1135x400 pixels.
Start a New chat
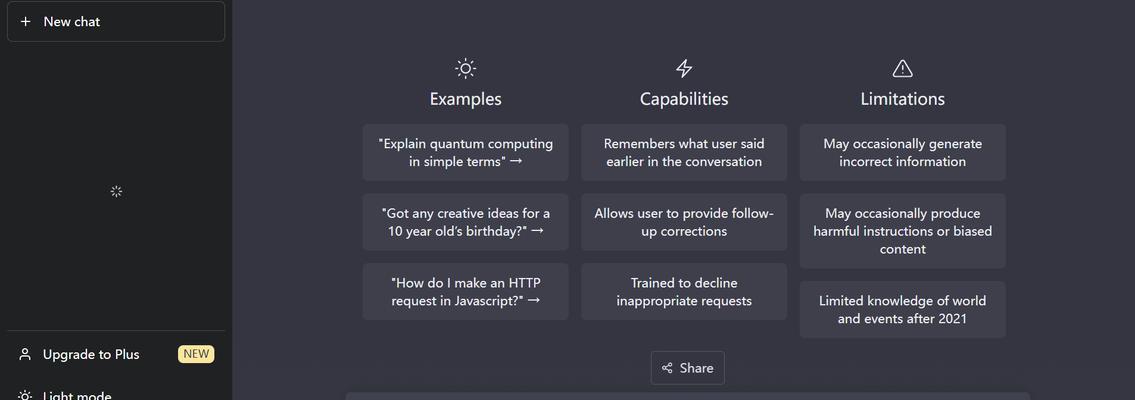point(116,22)
